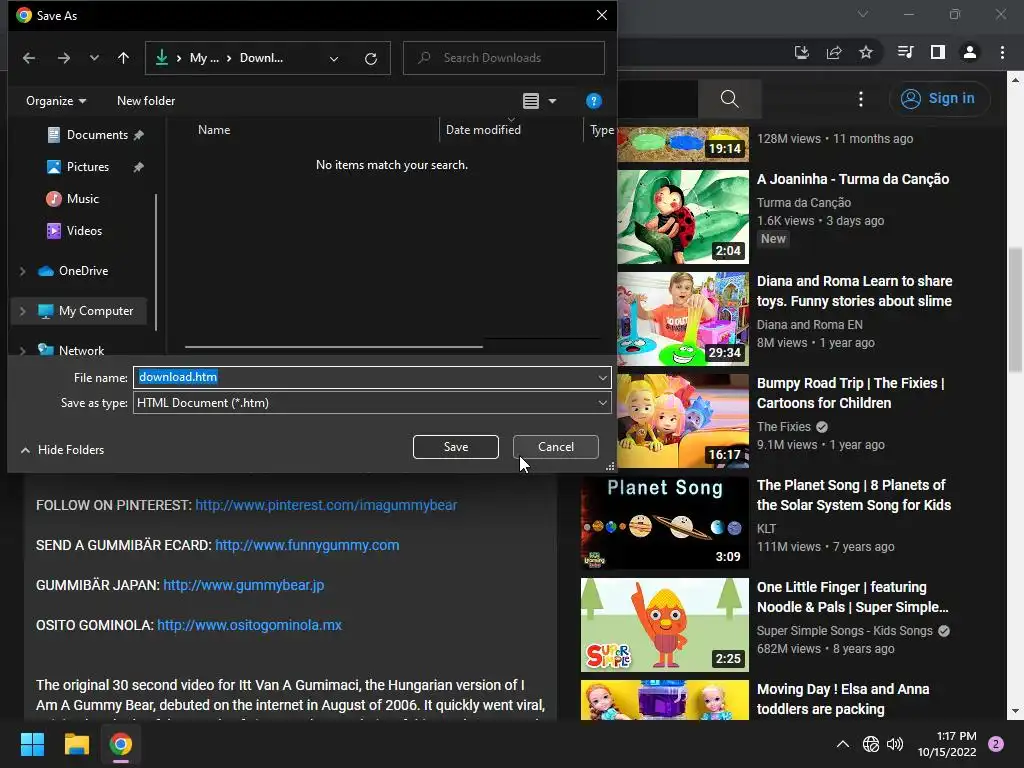Image resolution: width=1024 pixels, height=768 pixels.
Task: Open the gummybear.jp link
Action: point(244,585)
